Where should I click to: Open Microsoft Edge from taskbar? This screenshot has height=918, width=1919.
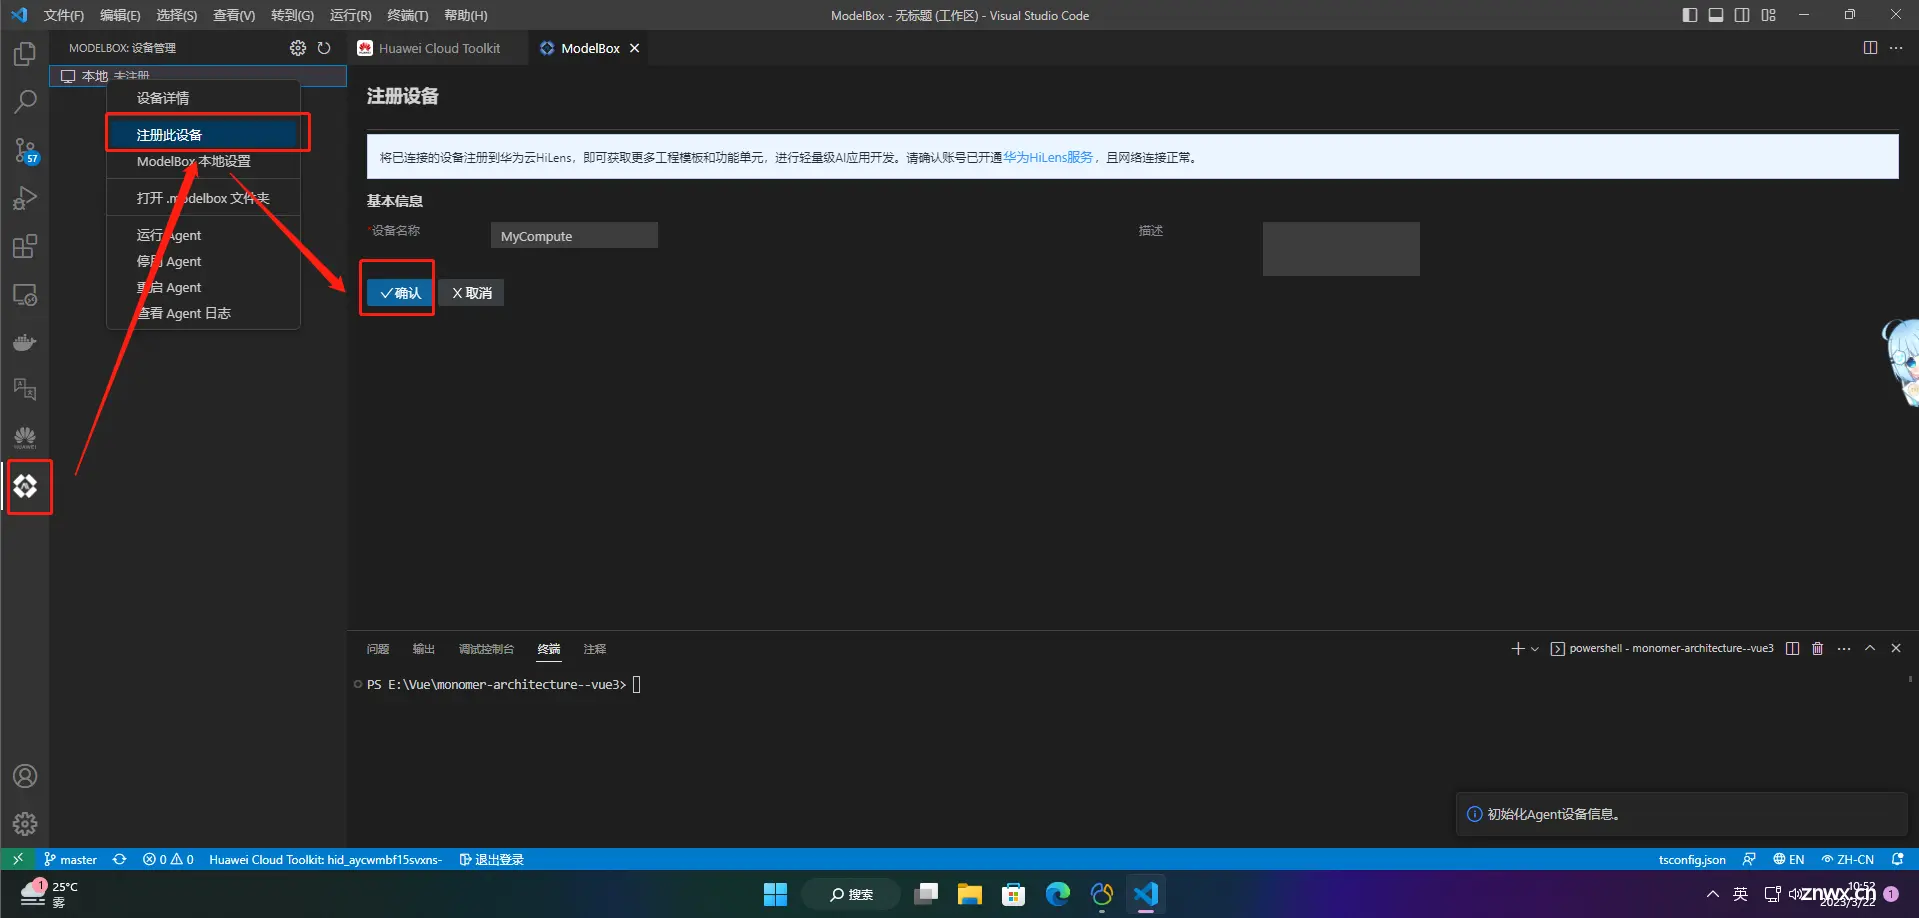tap(1057, 894)
